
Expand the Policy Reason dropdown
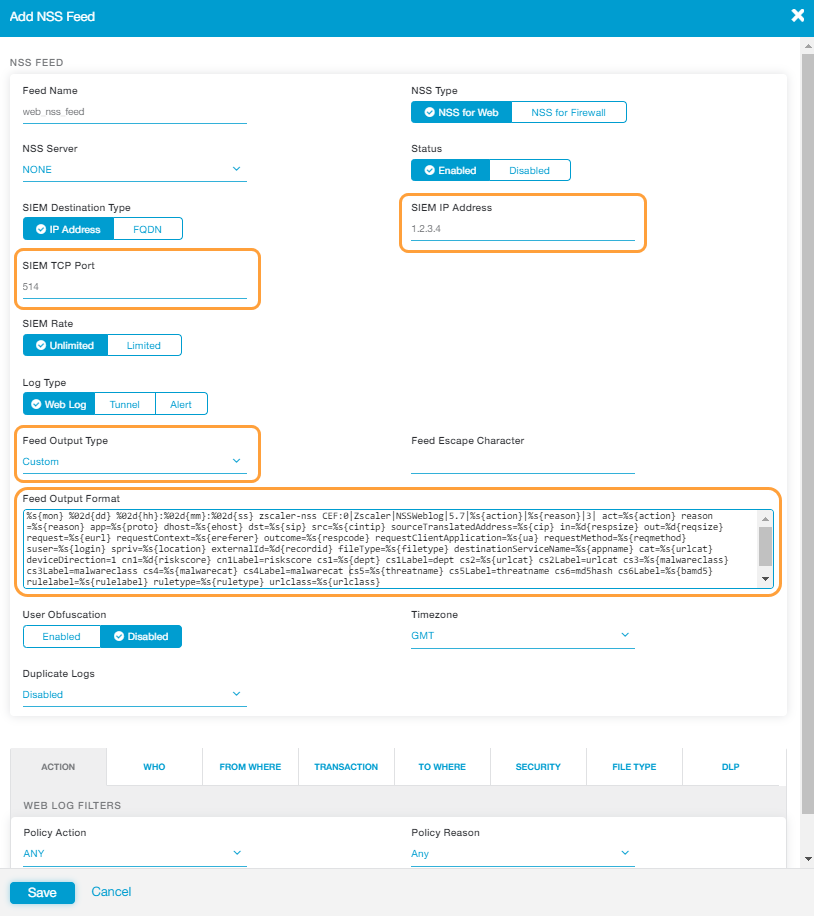522,853
